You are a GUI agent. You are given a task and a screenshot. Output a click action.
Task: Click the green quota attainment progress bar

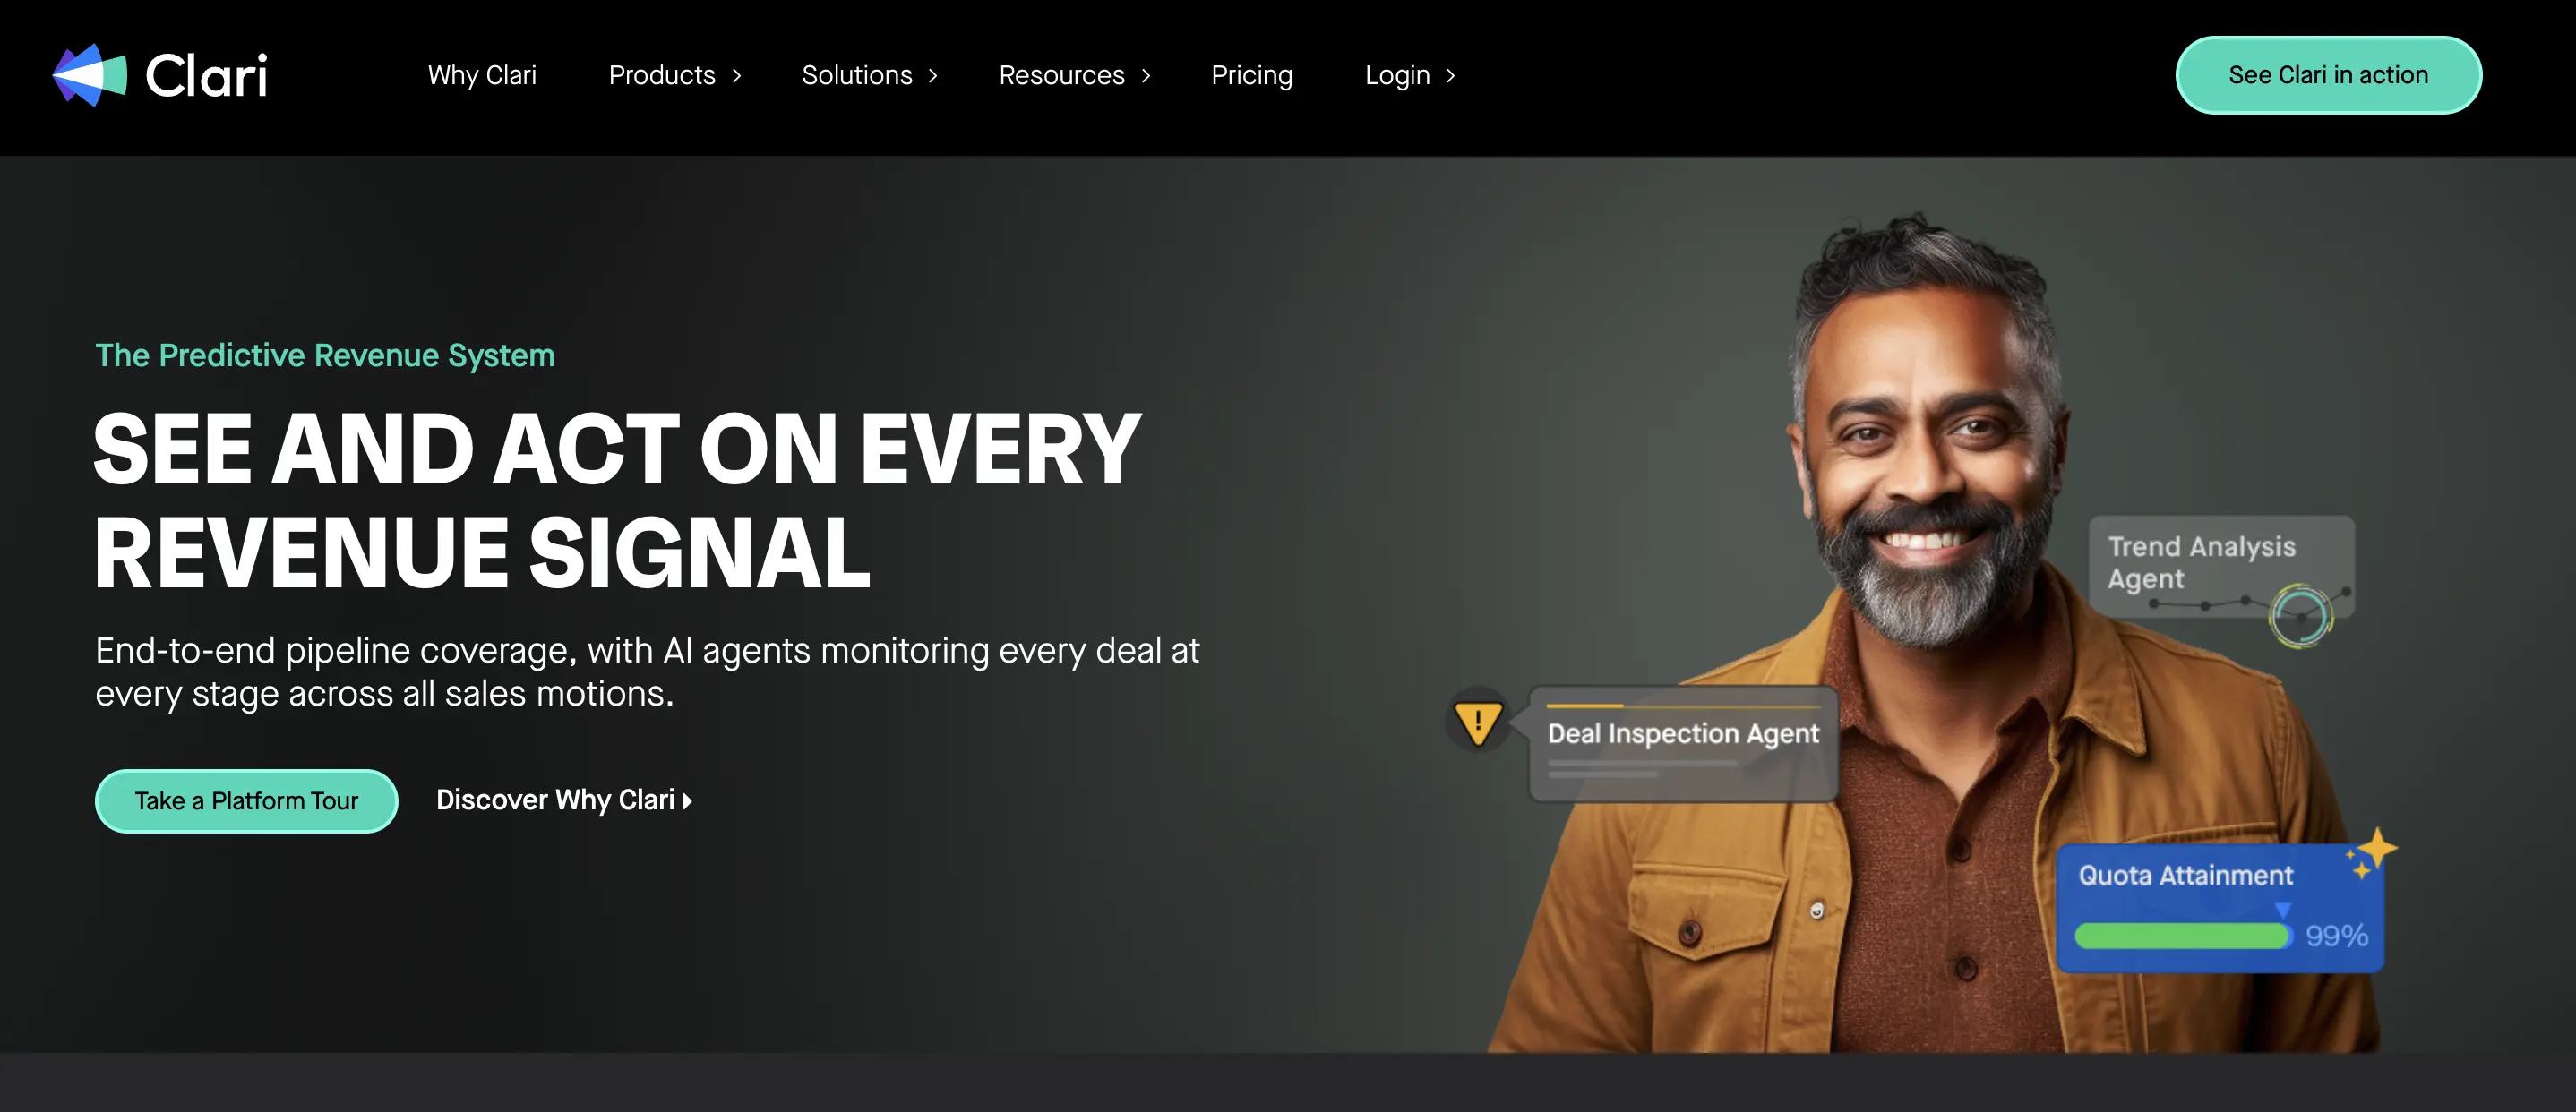point(2183,936)
